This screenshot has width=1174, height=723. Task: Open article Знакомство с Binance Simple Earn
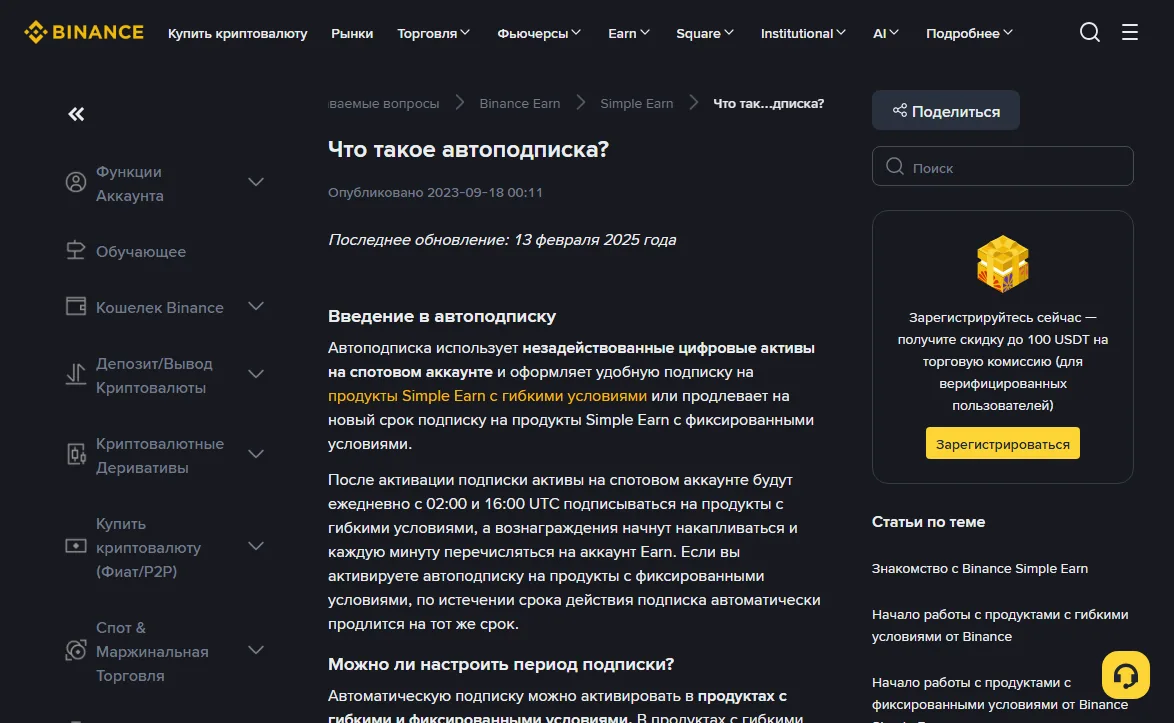pyautogui.click(x=979, y=568)
